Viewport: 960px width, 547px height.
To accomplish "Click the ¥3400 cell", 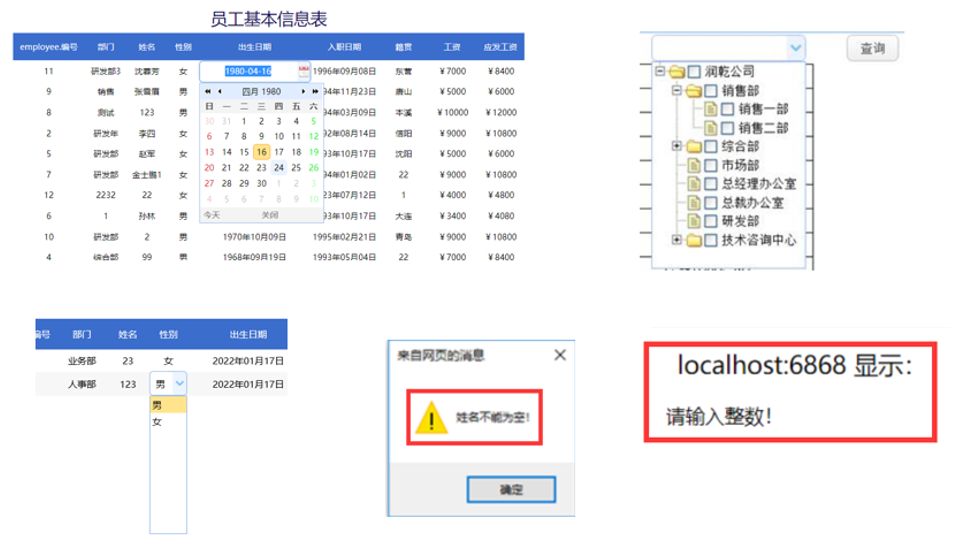I will pos(452,216).
